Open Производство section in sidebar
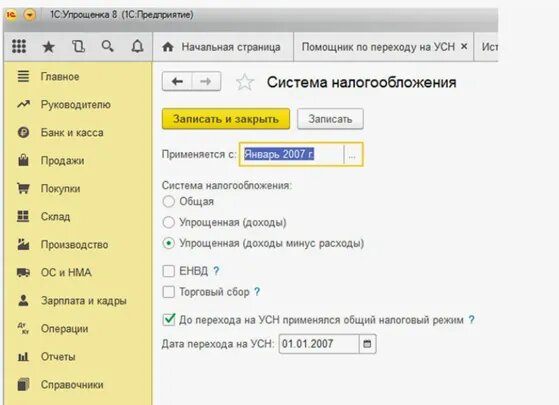Image resolution: width=559 pixels, height=405 pixels. (78, 245)
